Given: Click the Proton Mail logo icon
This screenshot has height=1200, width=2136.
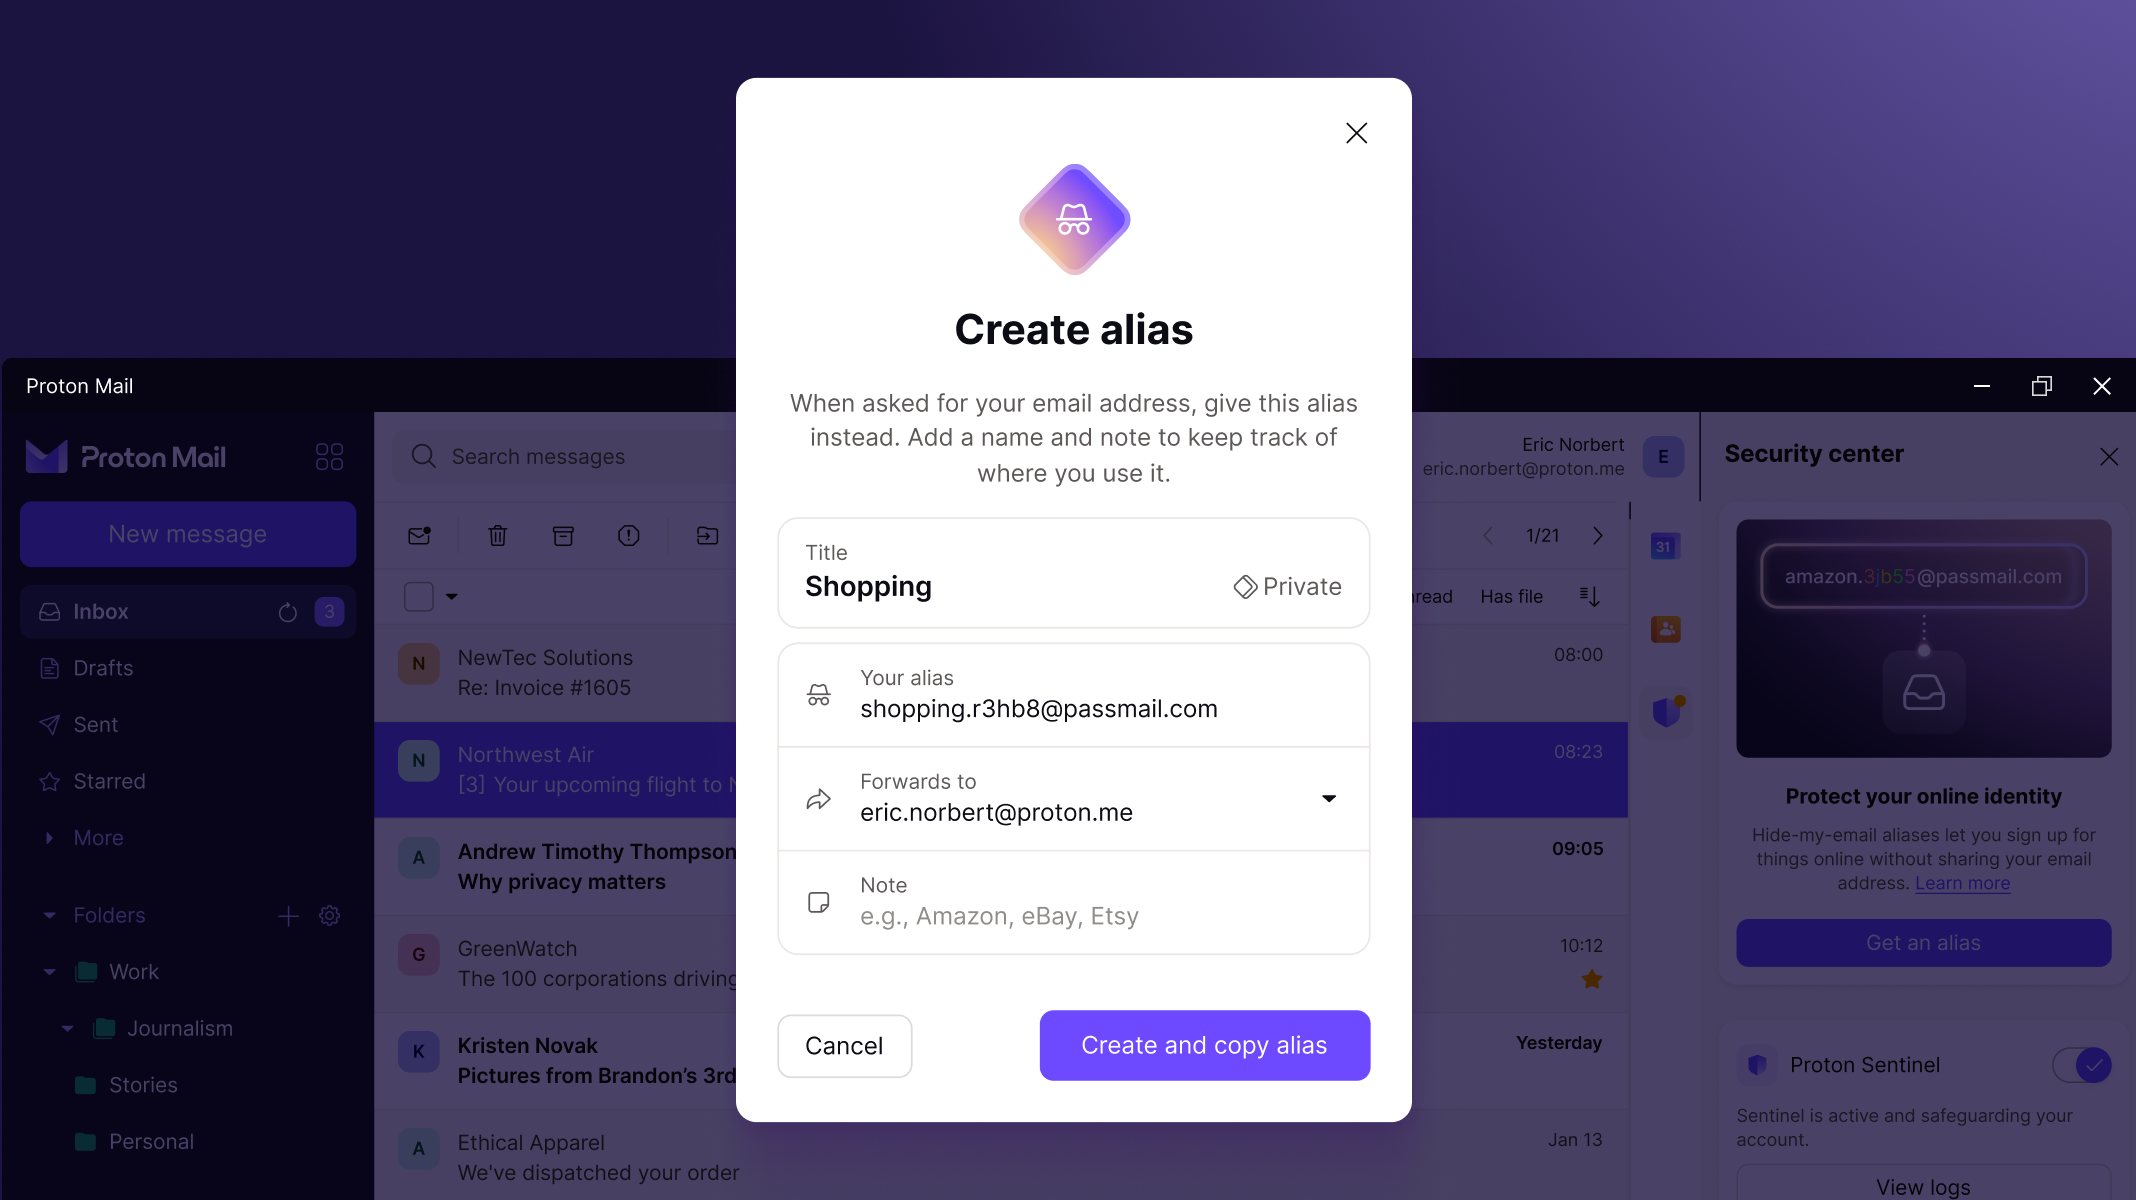Looking at the screenshot, I should 50,456.
